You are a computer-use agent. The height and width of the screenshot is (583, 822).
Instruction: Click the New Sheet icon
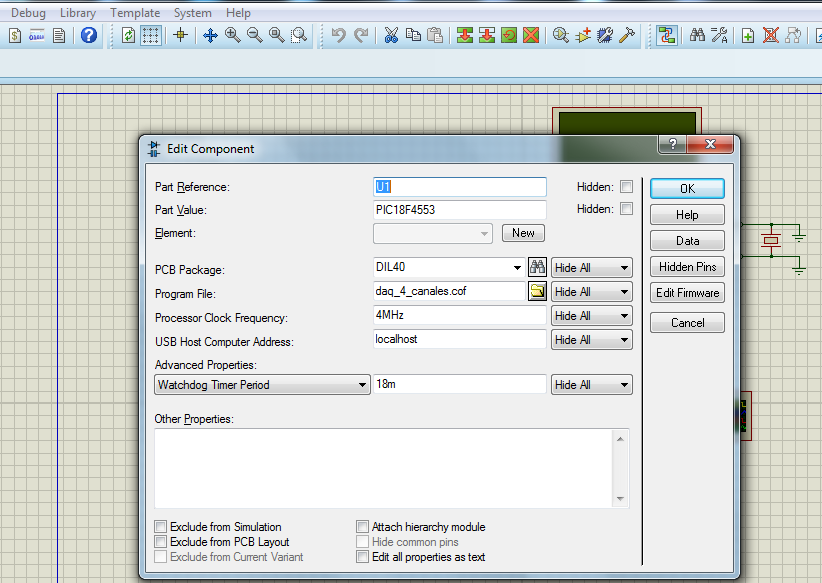coord(749,36)
